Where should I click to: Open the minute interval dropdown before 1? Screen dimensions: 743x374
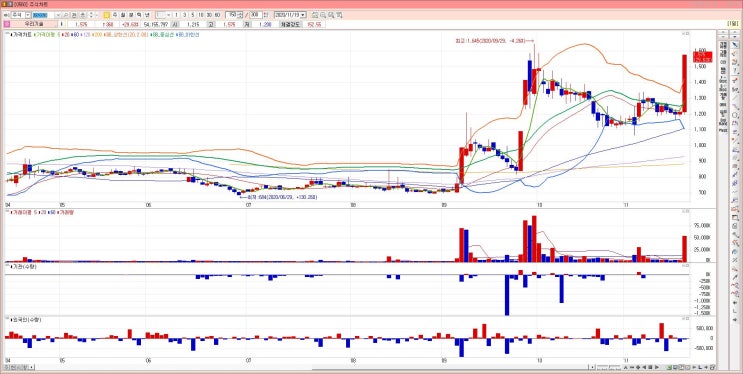click(168, 15)
